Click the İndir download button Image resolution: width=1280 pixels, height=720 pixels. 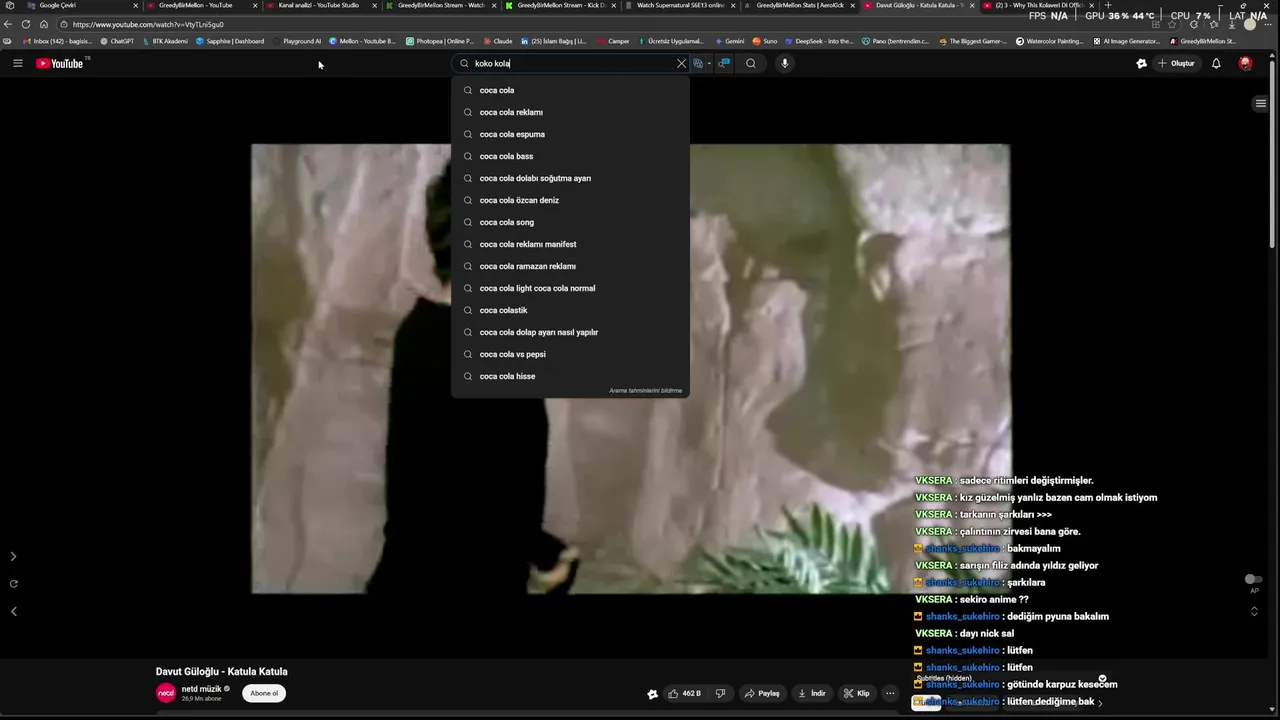point(812,693)
